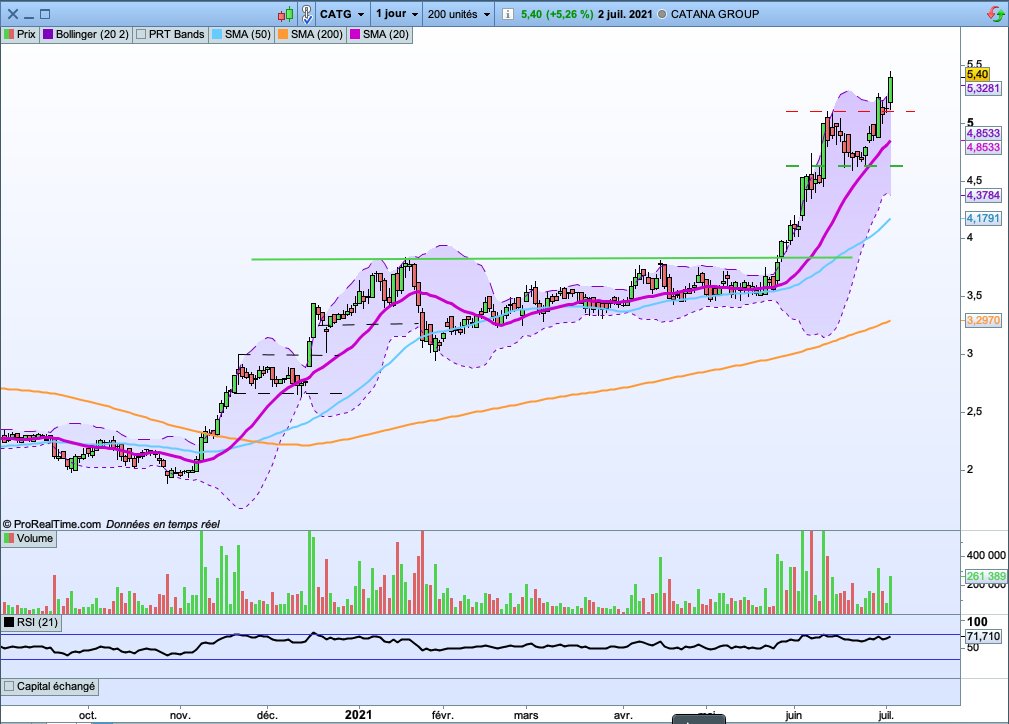Toggle the PRT Bands overlay visibility
Screen dimensions: 1009x724
(x=142, y=33)
